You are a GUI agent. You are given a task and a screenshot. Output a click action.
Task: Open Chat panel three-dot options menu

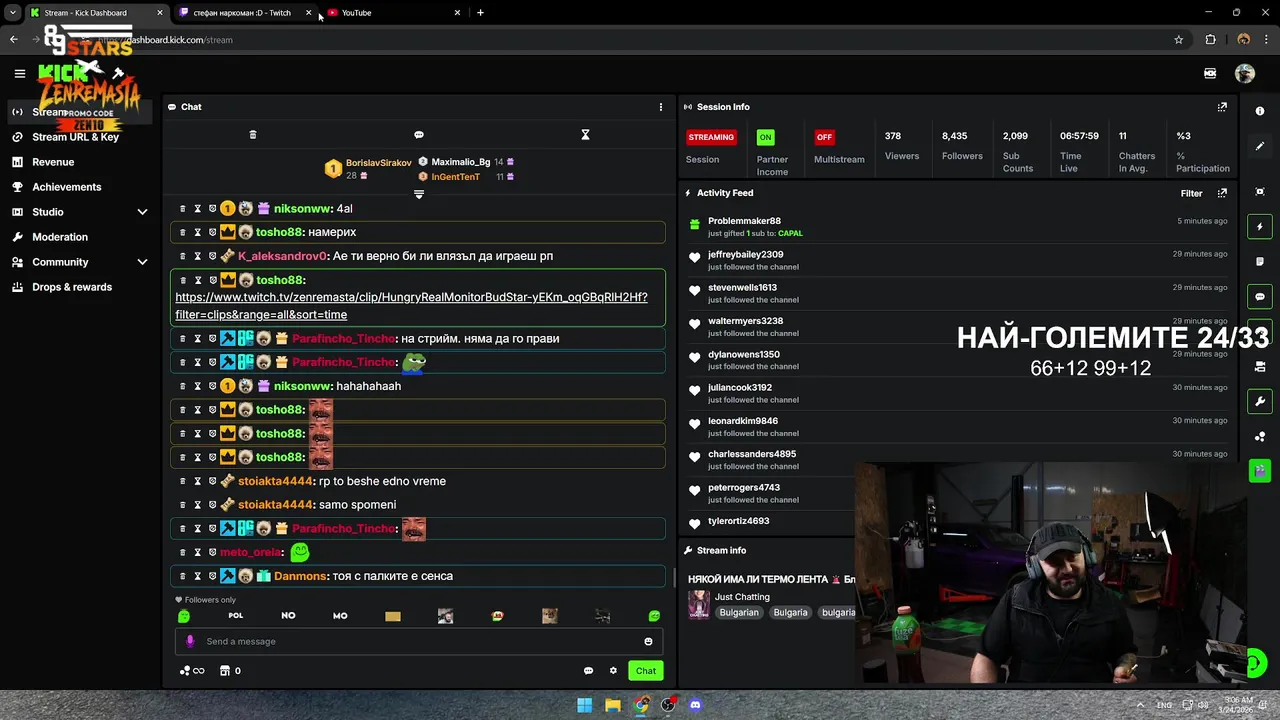point(660,107)
